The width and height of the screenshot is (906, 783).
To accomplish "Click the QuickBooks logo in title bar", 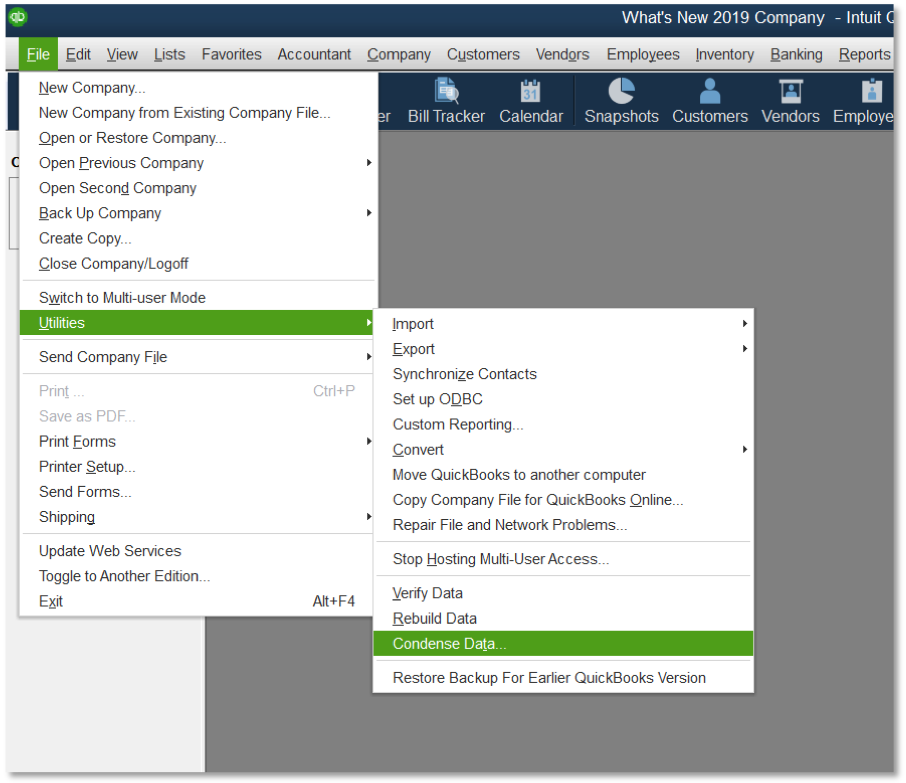I will coord(18,17).
